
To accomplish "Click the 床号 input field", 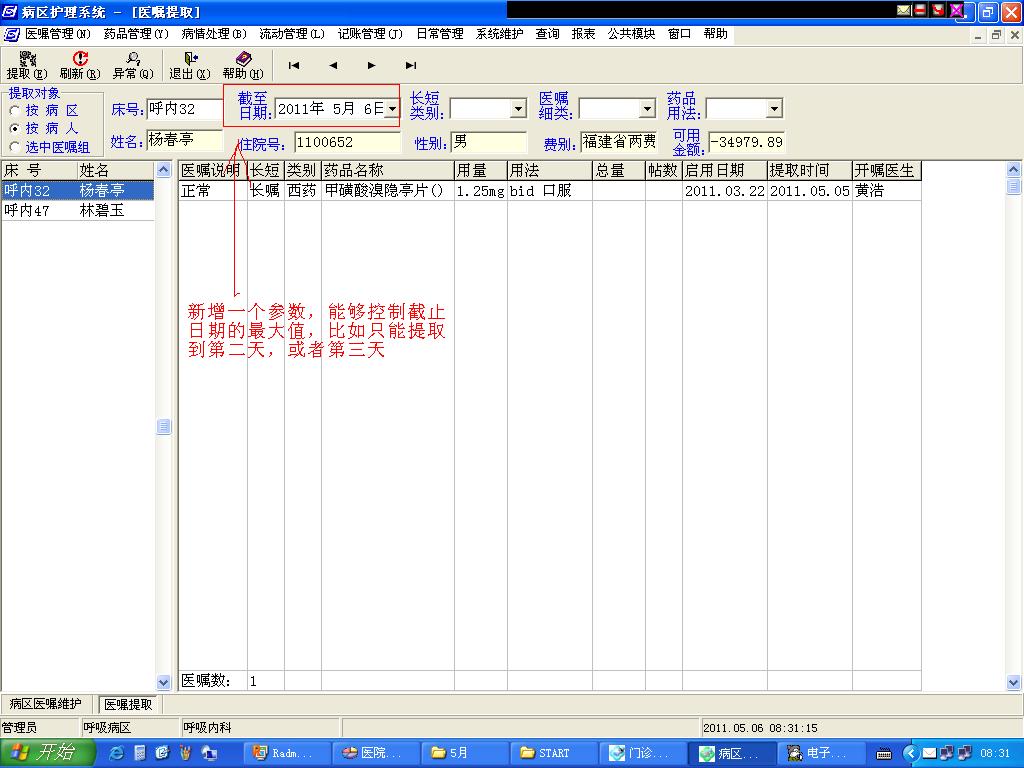I will (x=185, y=109).
